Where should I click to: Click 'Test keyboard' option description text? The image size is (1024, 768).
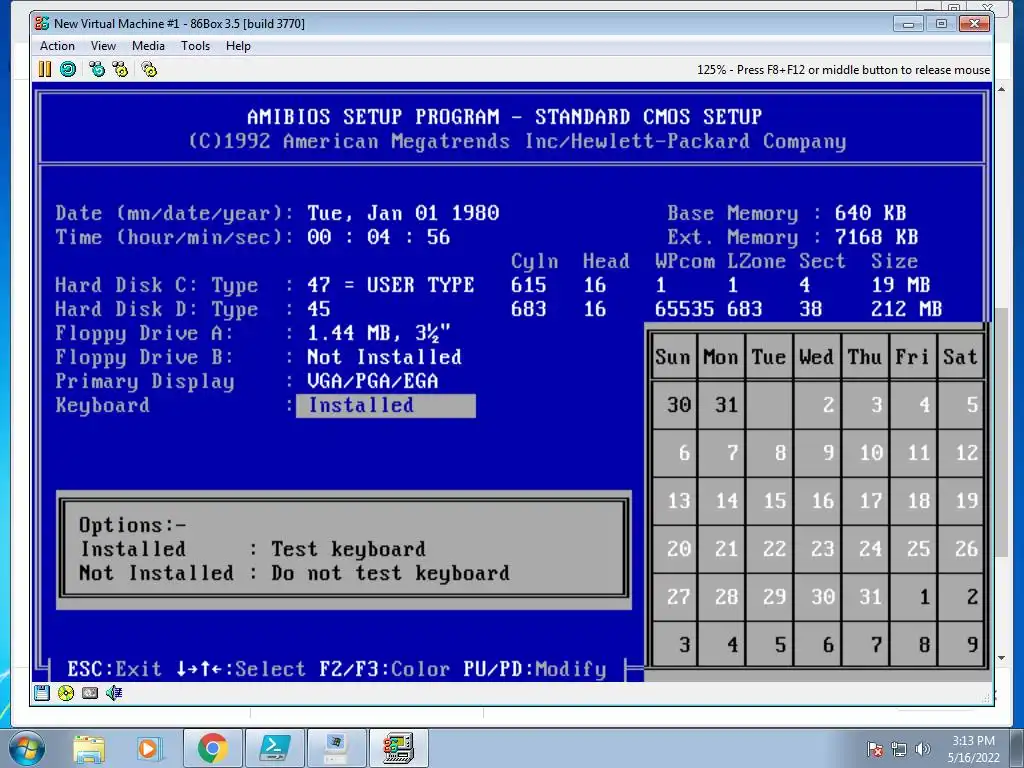(349, 549)
